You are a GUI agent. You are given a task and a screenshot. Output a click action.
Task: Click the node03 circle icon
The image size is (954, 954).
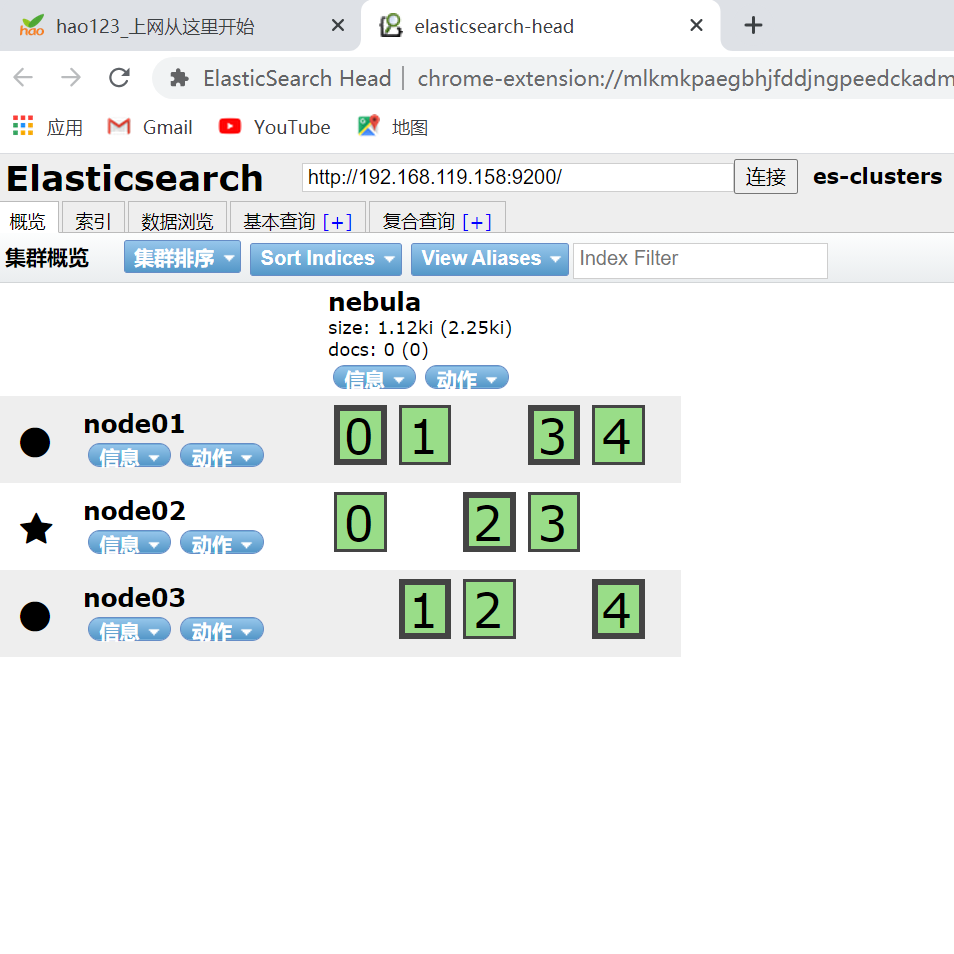35,616
